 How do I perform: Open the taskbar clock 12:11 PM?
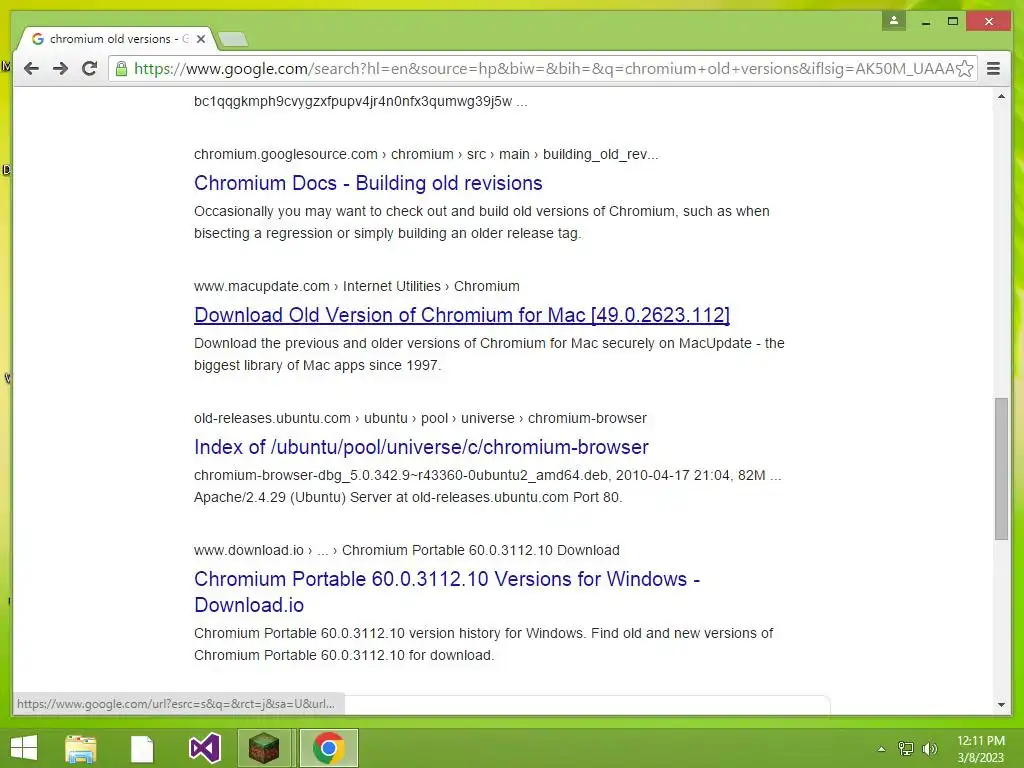[980, 748]
